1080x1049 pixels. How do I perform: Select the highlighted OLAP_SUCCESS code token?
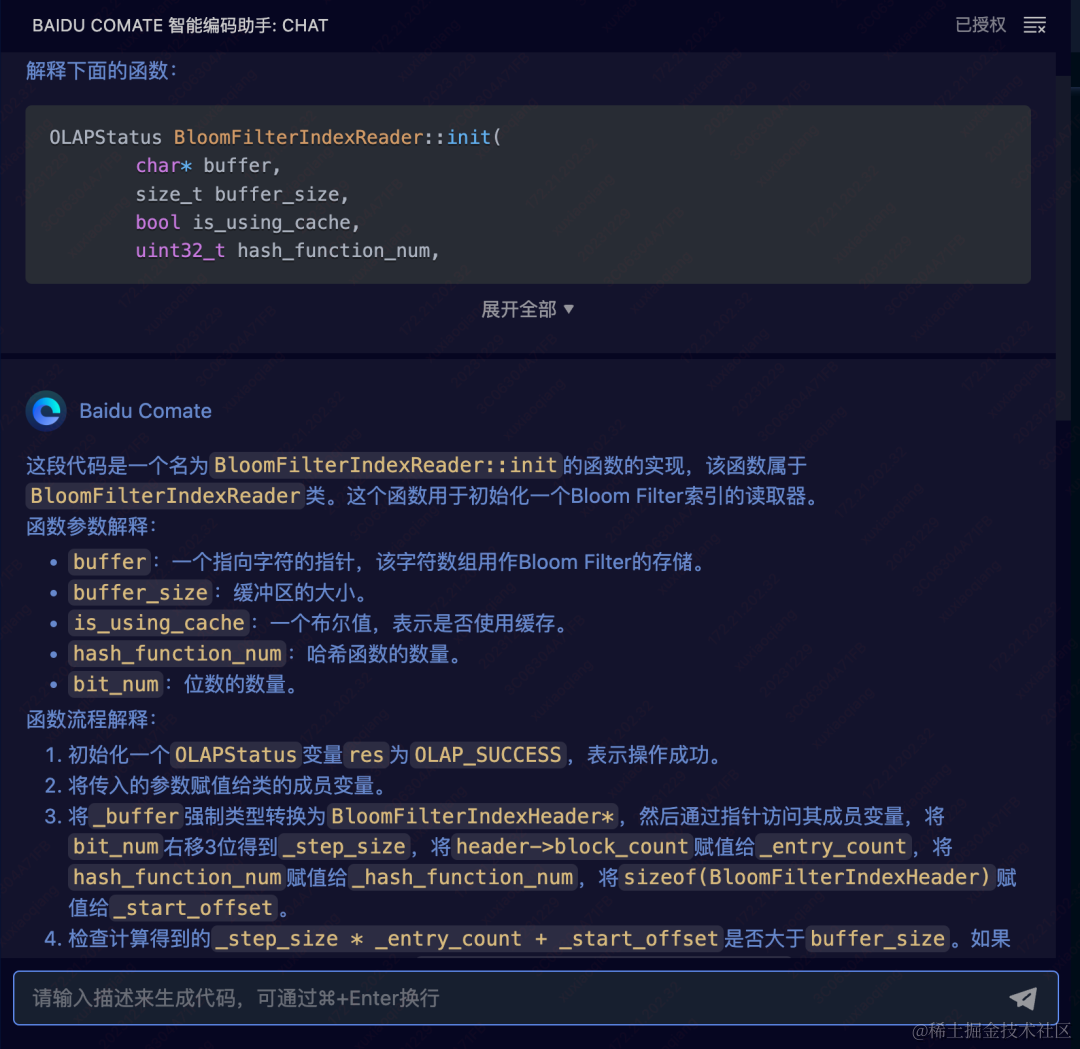487,756
